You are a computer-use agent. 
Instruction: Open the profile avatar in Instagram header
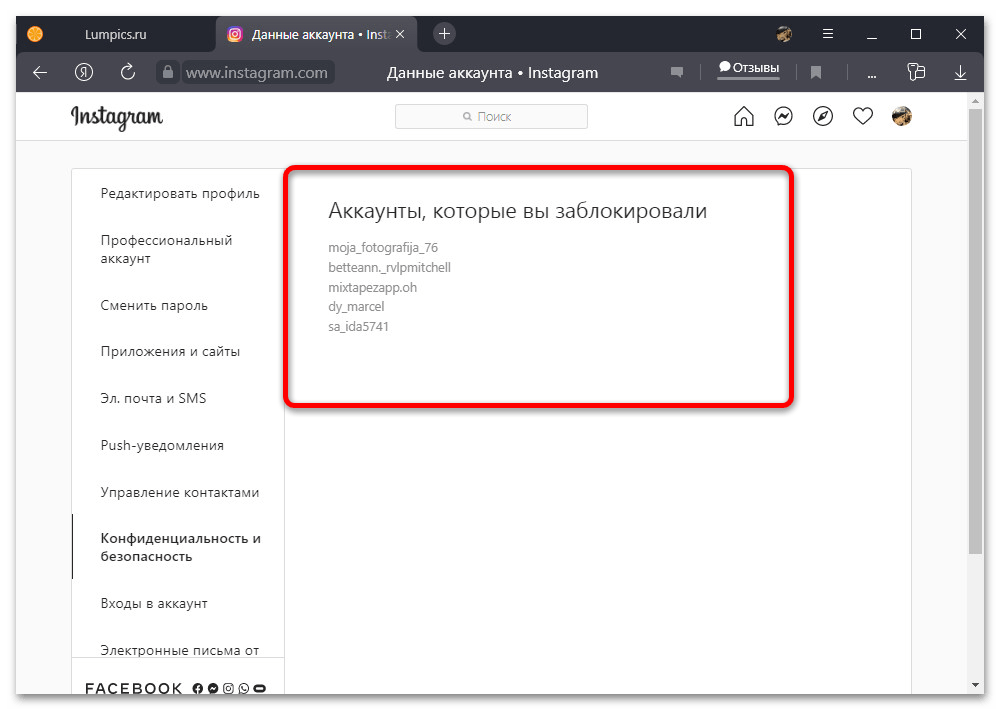coord(902,116)
